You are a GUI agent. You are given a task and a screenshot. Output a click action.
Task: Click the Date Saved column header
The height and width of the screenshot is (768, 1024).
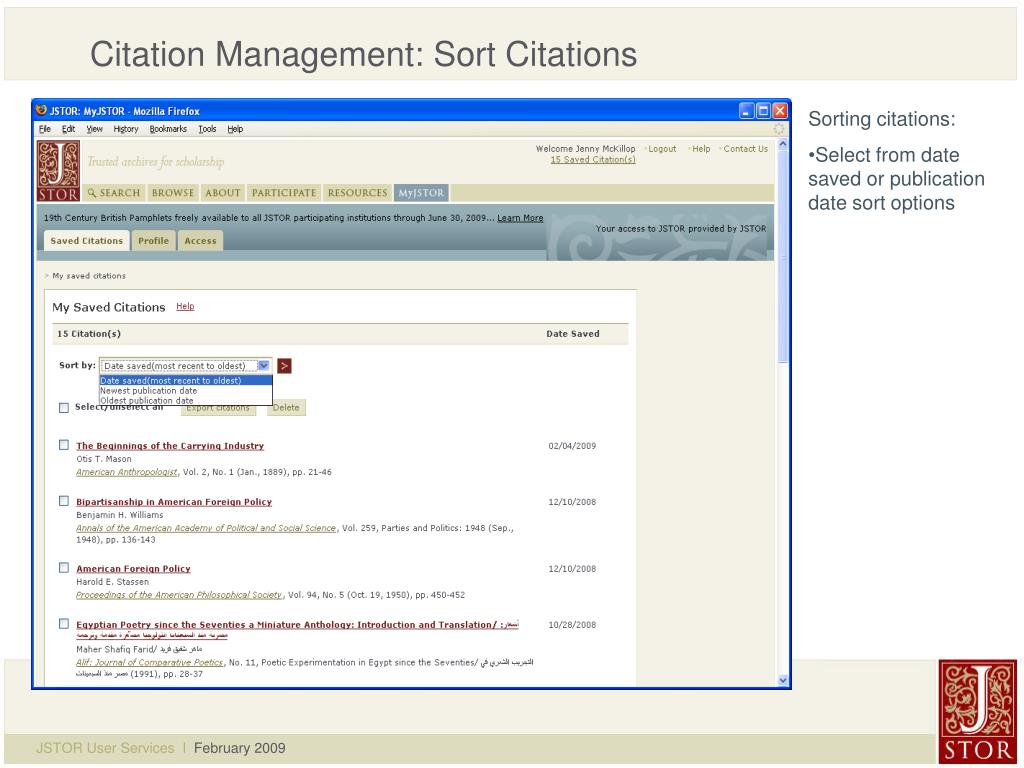[x=573, y=334]
